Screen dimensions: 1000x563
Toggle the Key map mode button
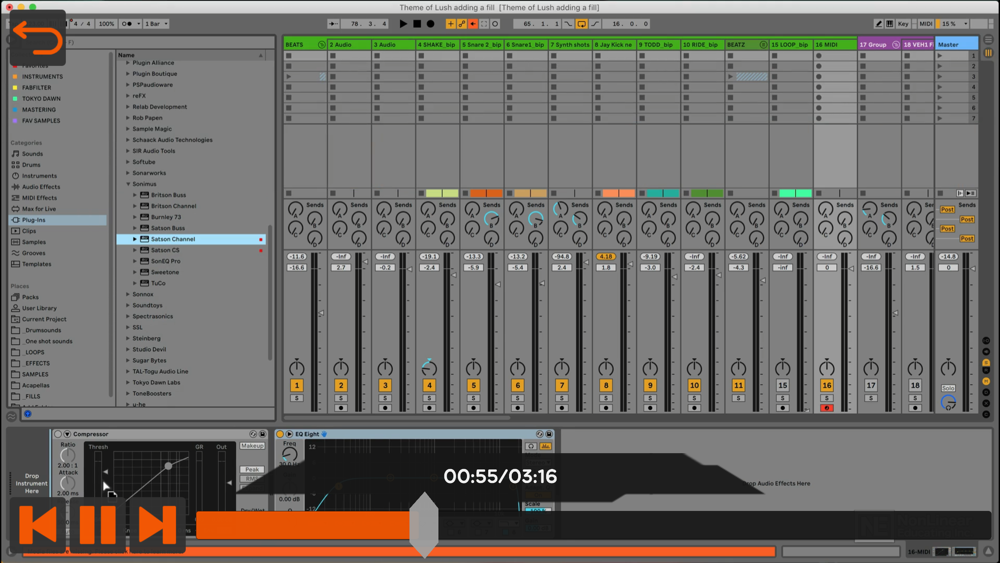[903, 24]
